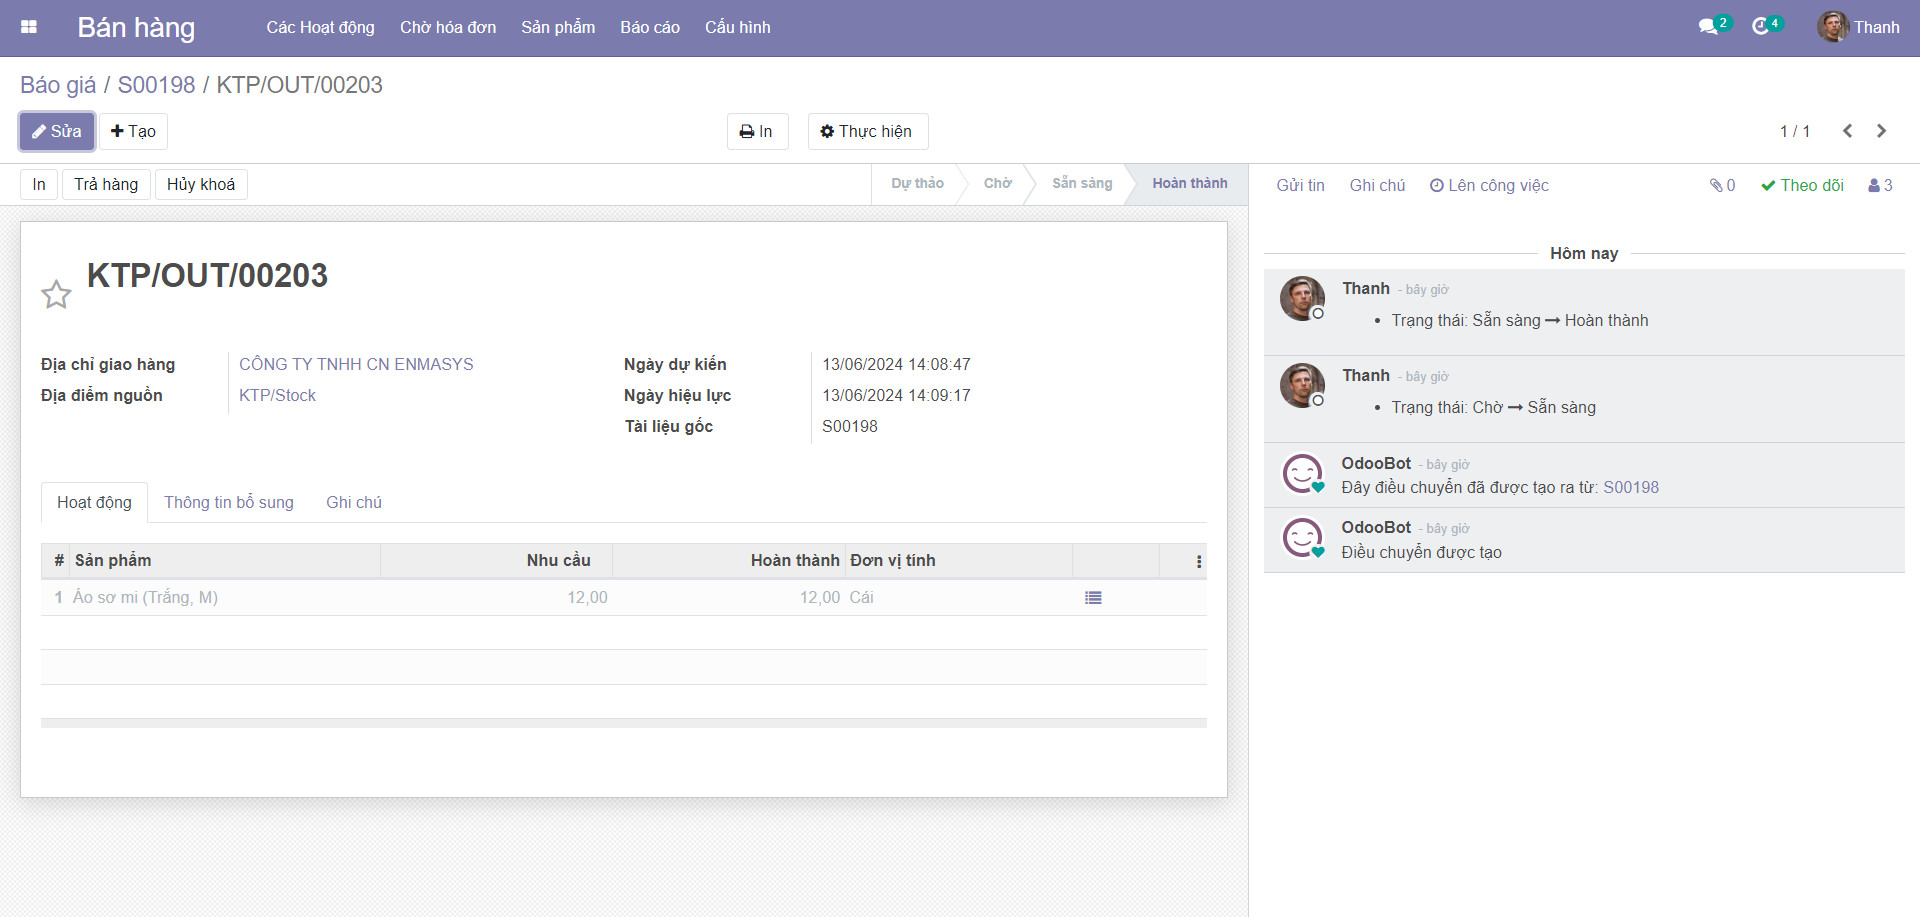1920x917 pixels.
Task: Click the favorite star next to KTP/OUT/00203
Action: (56, 294)
